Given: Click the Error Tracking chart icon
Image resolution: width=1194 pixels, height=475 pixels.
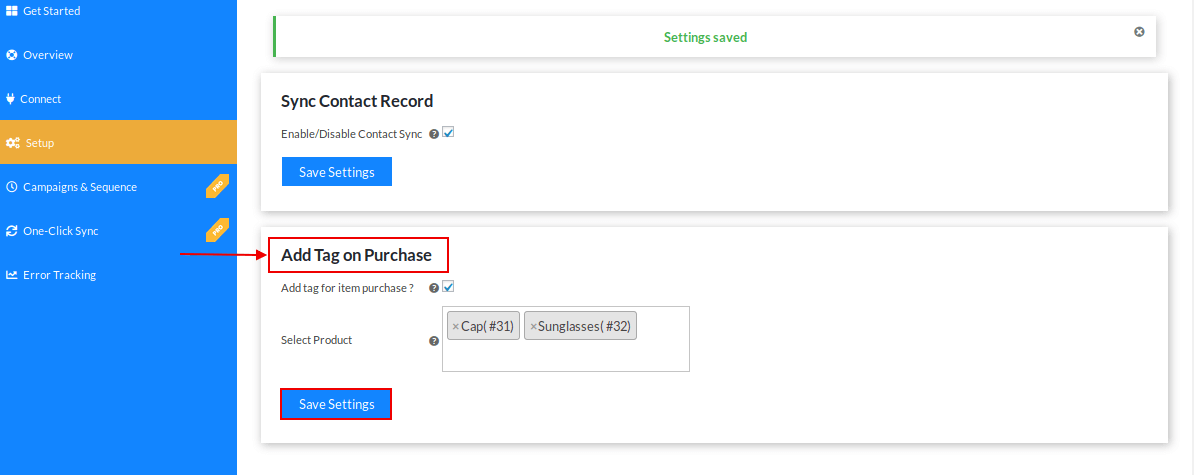Looking at the screenshot, I should coord(11,275).
